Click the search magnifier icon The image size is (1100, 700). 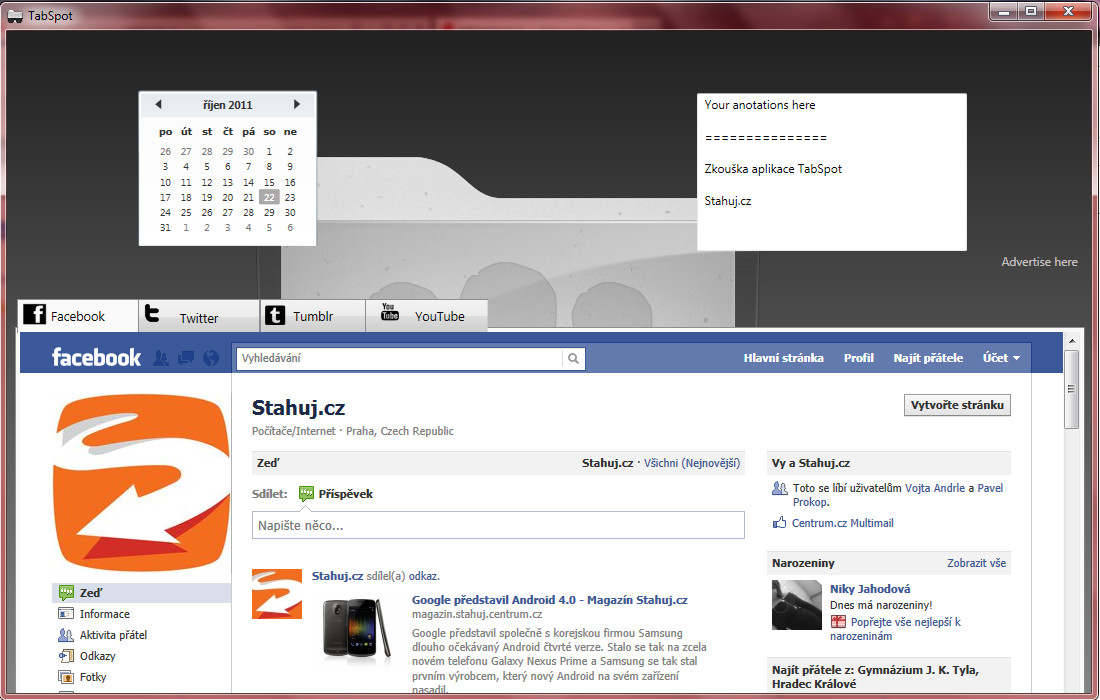coord(573,358)
